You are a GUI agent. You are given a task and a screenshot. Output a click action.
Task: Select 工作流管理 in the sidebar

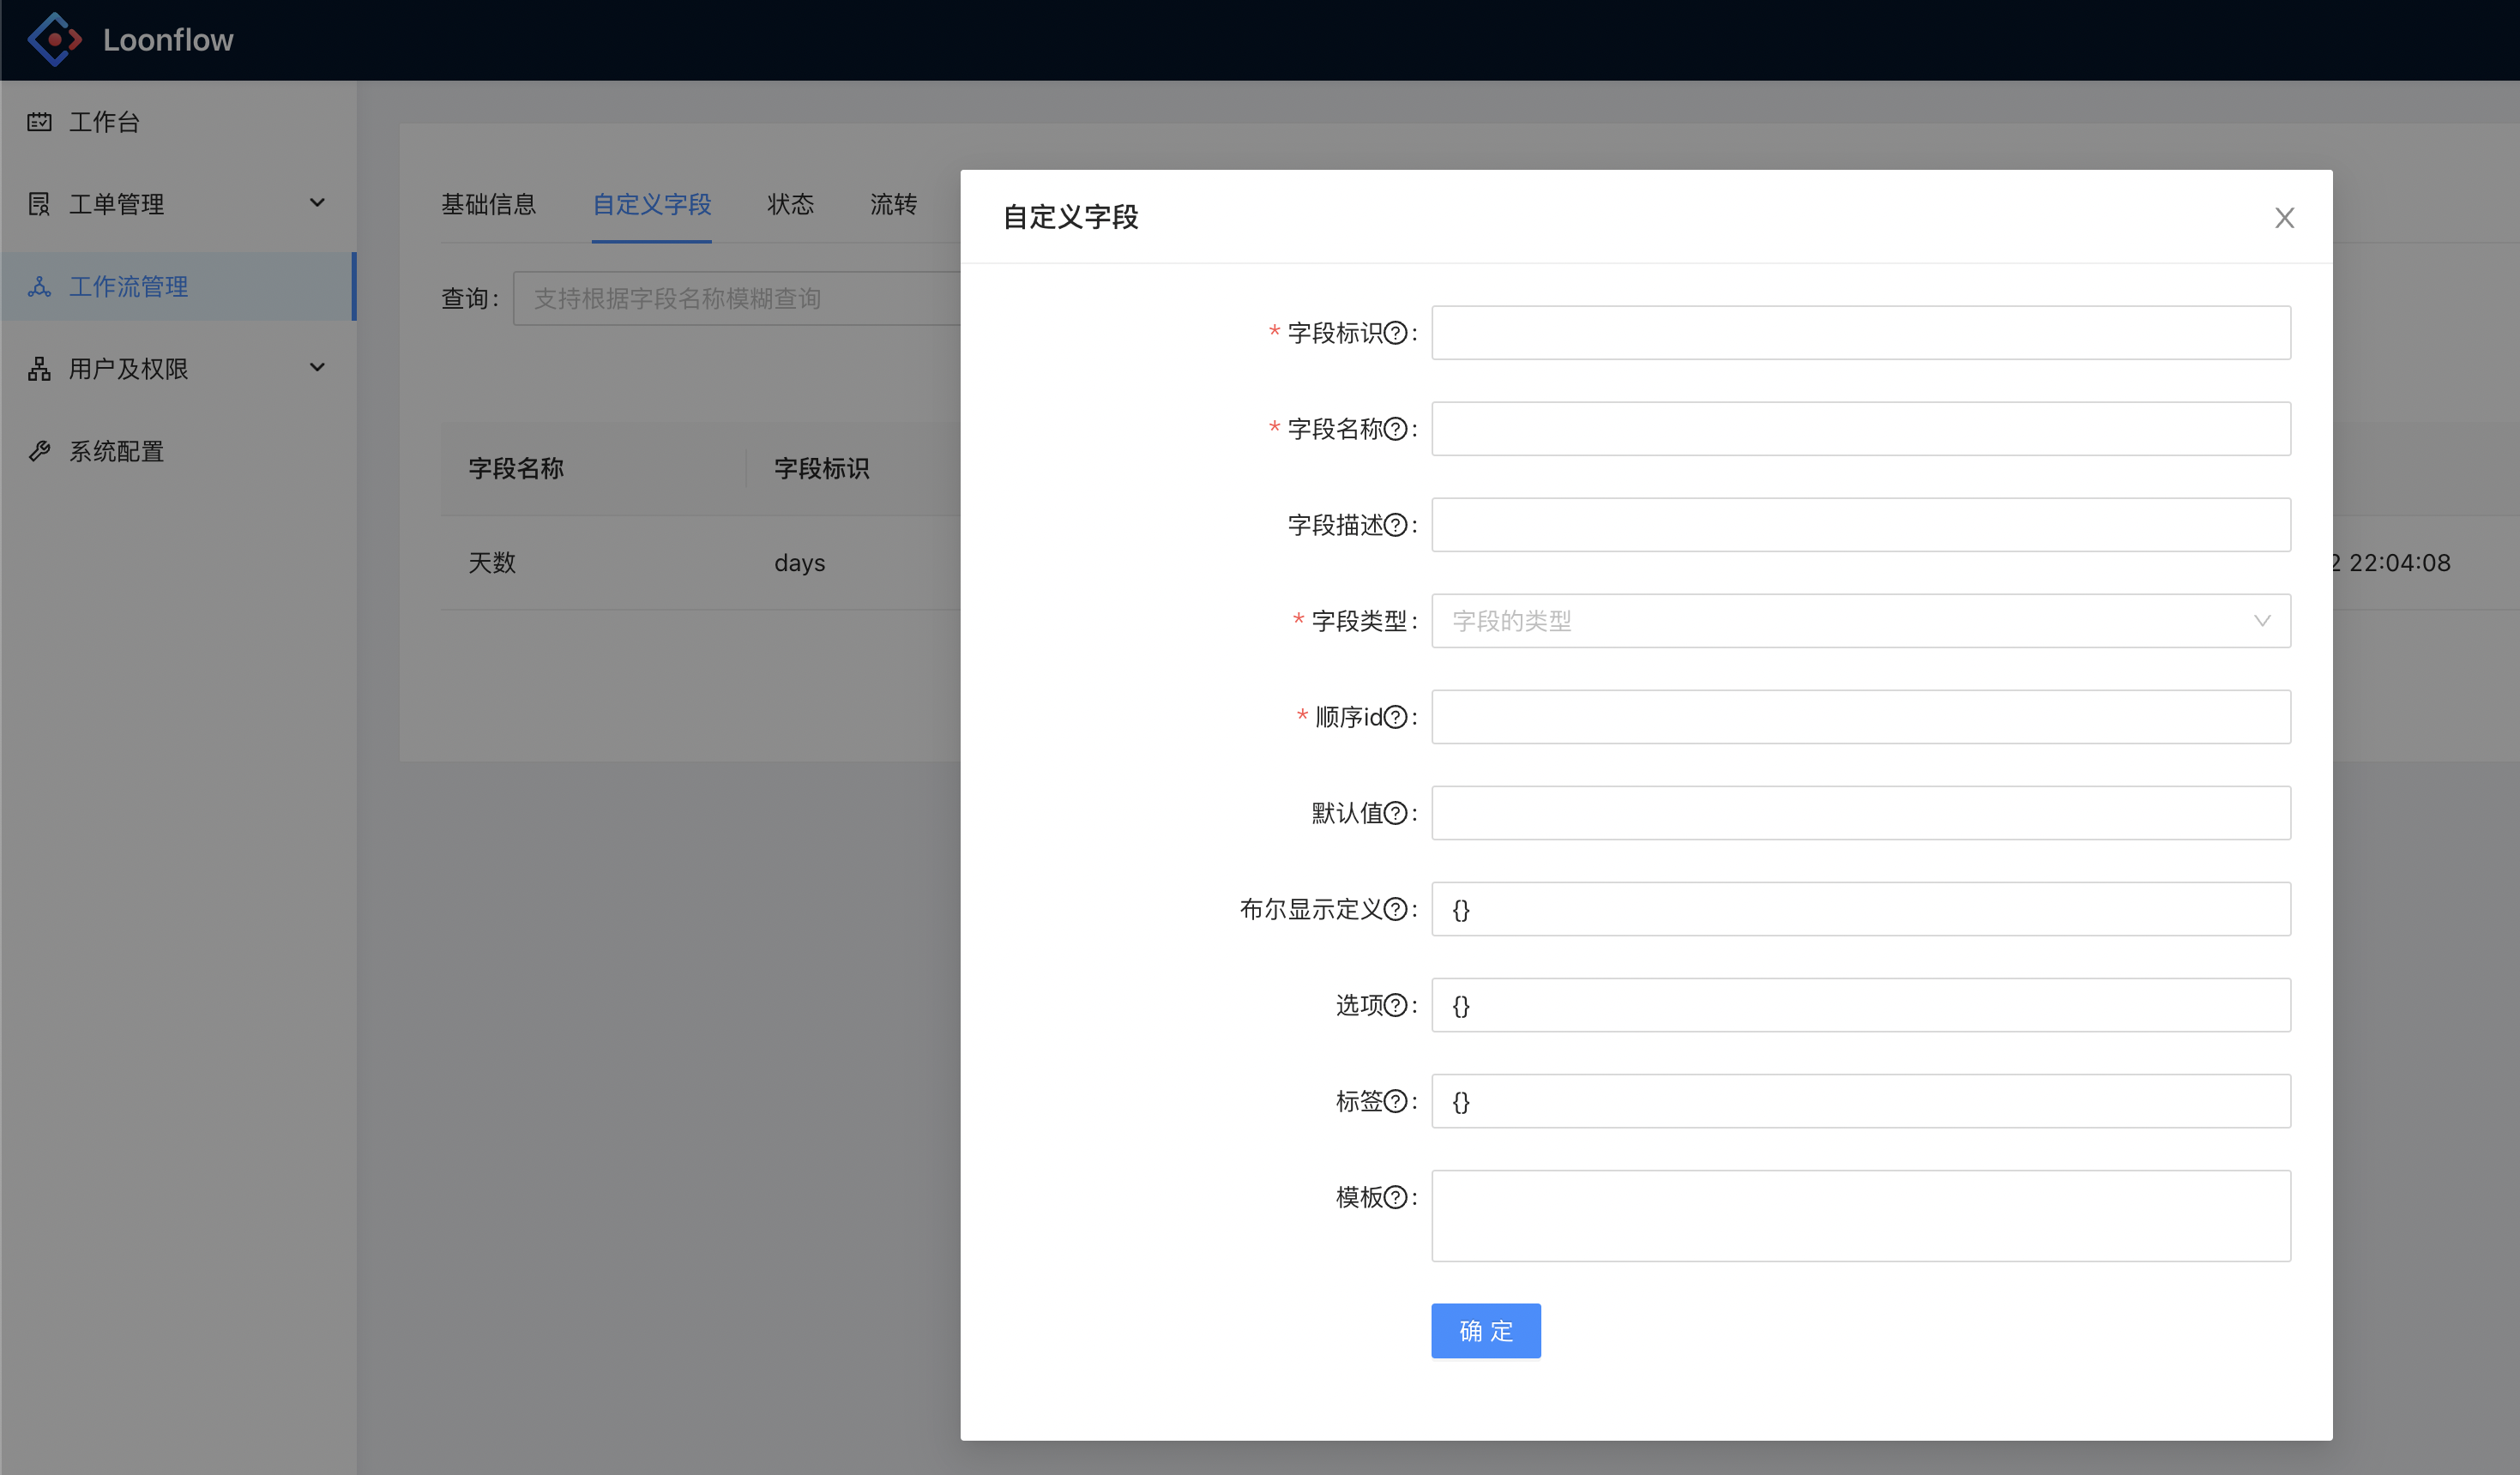pyautogui.click(x=178, y=287)
